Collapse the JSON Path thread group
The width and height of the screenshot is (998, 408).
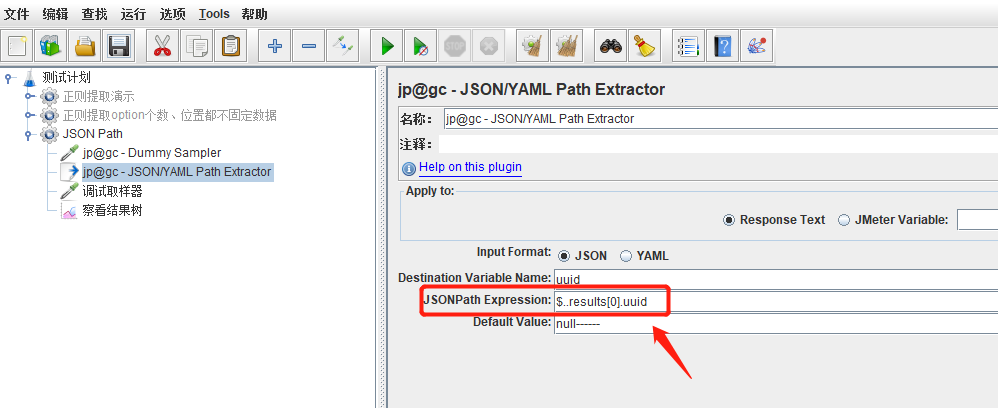tap(29, 135)
